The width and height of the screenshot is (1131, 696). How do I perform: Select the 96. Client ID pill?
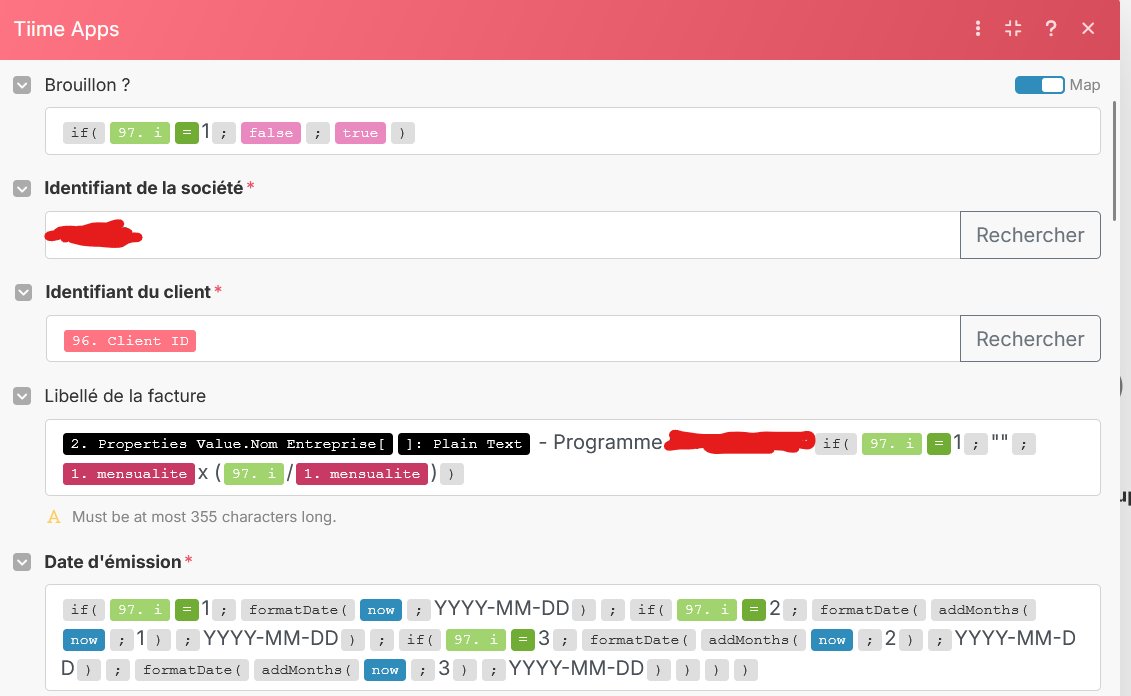[130, 340]
